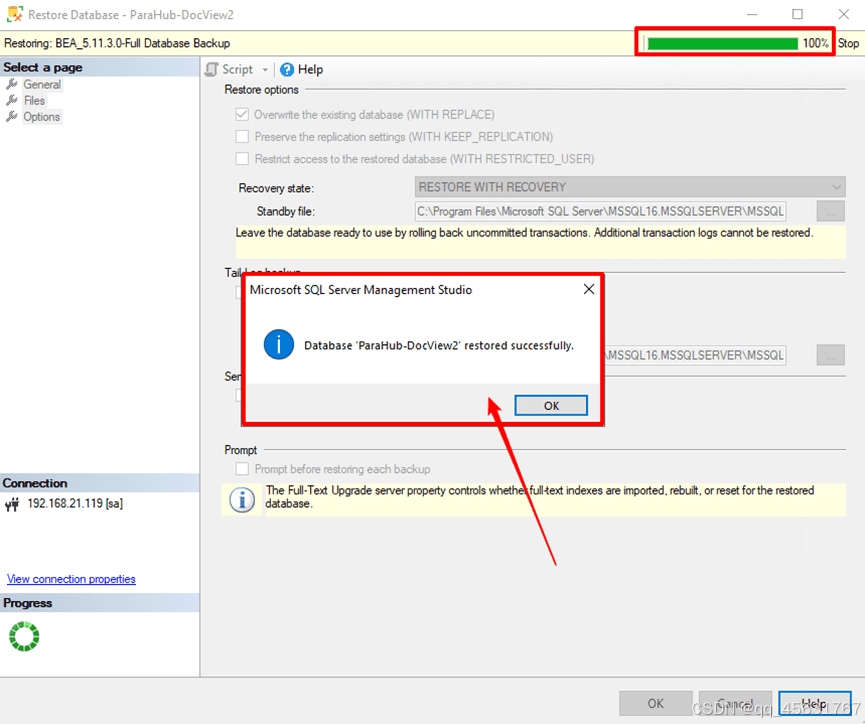Toggle Preserve the replication settings checkbox
The height and width of the screenshot is (724, 865).
[242, 136]
